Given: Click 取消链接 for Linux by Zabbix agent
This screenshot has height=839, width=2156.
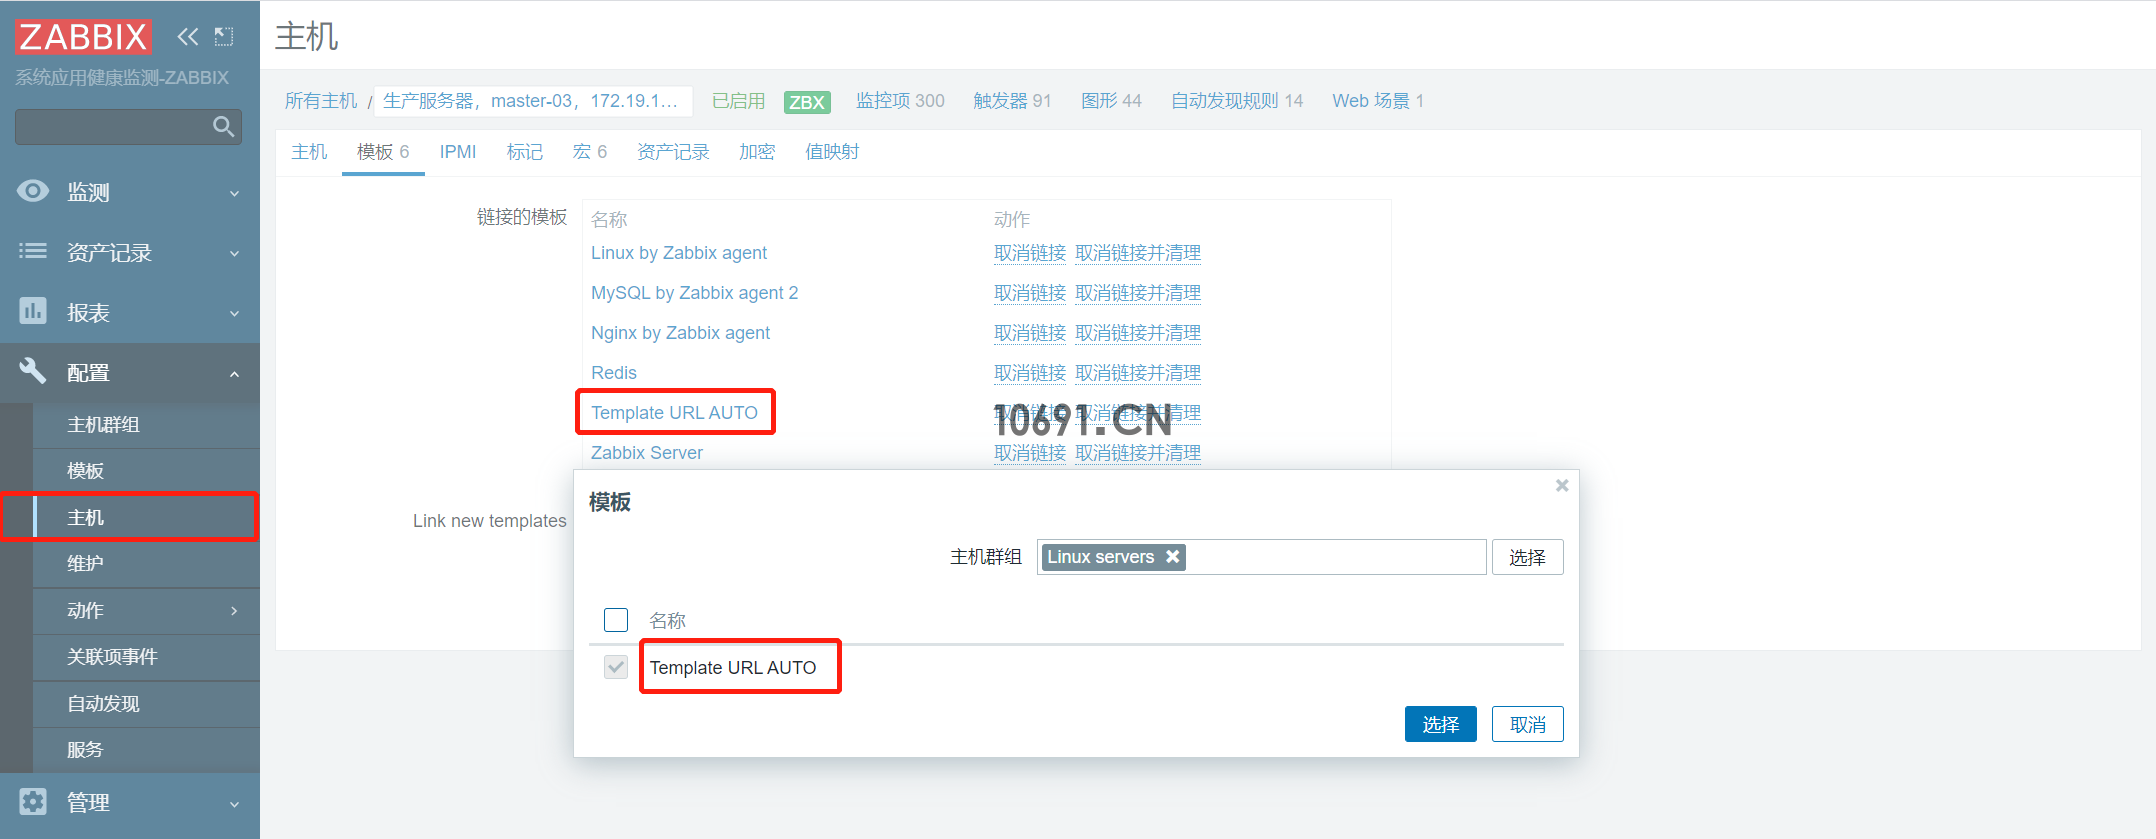Looking at the screenshot, I should pos(1030,253).
